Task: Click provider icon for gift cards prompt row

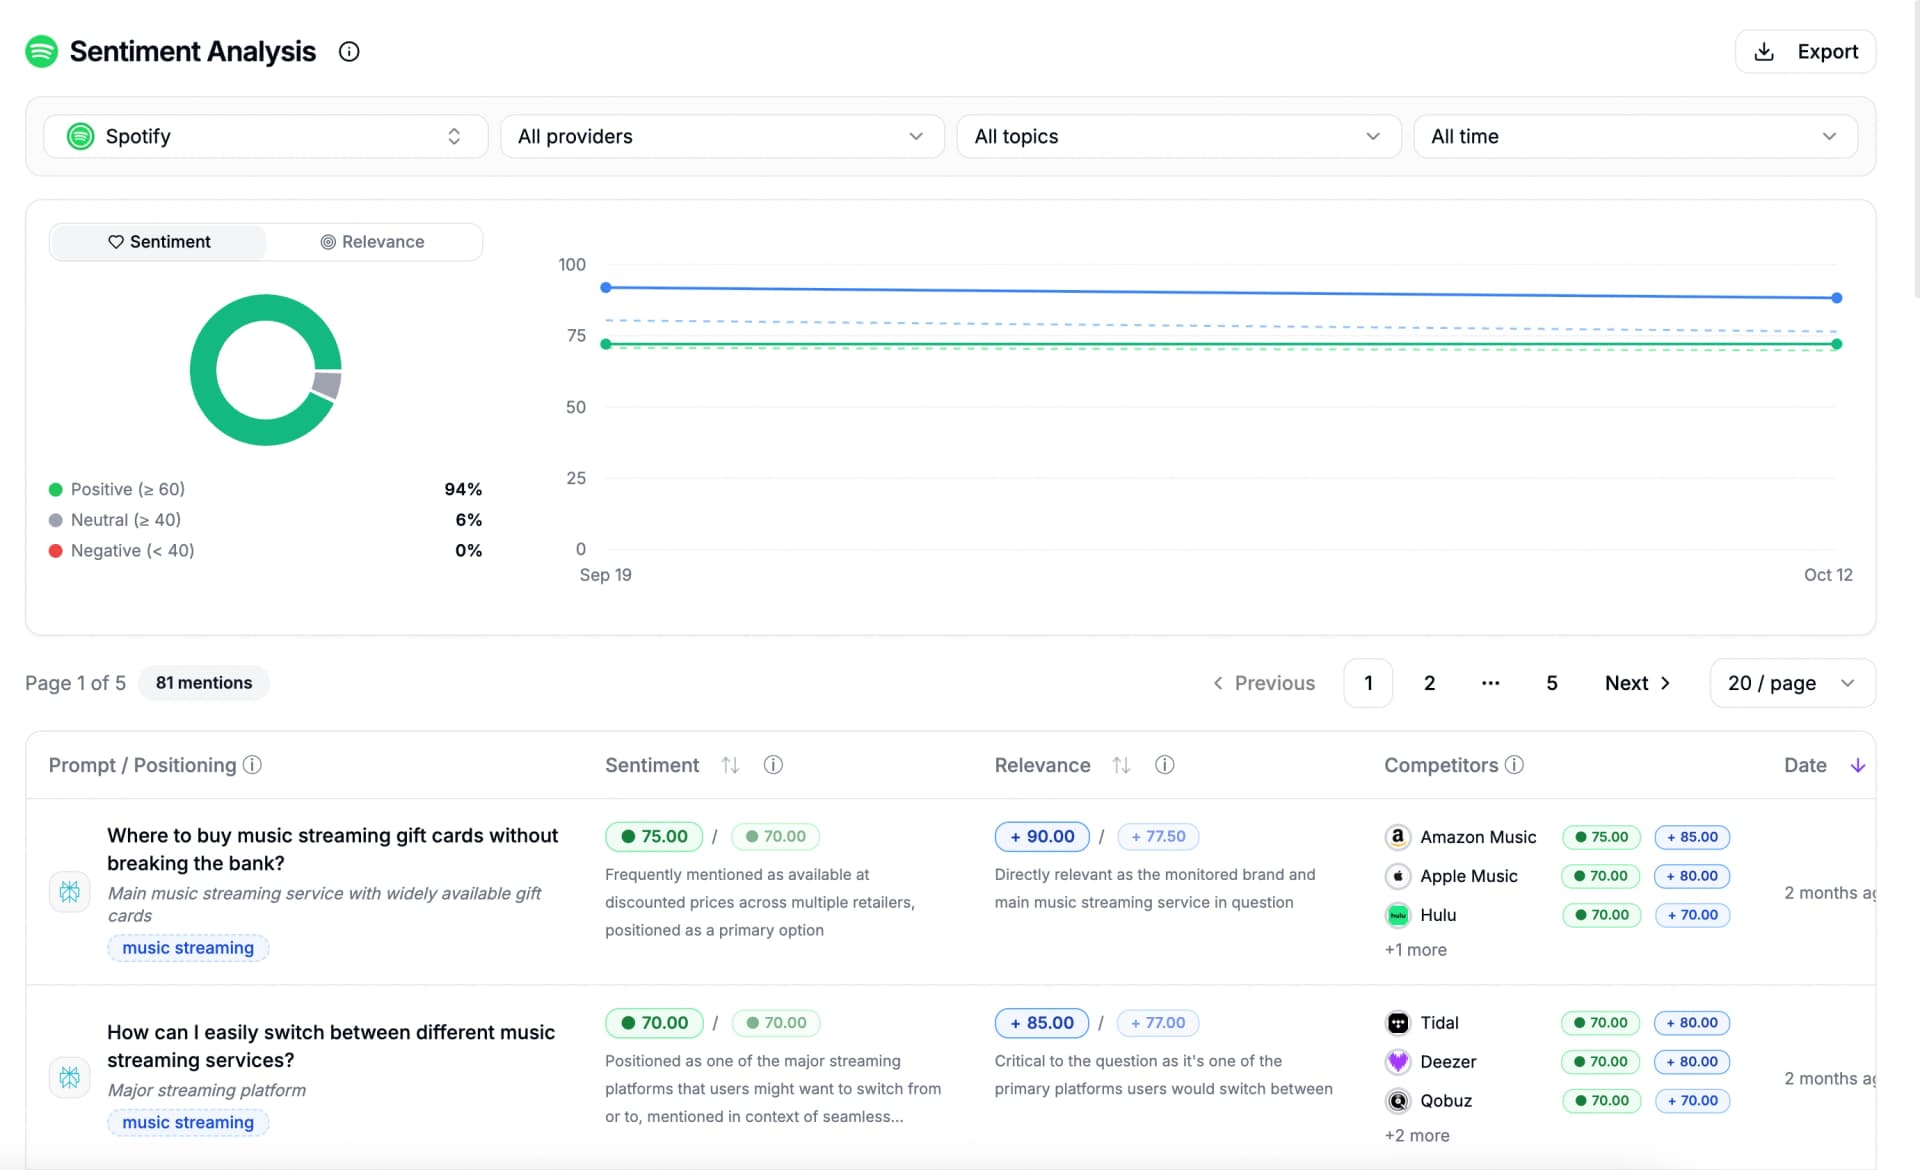Action: [70, 892]
